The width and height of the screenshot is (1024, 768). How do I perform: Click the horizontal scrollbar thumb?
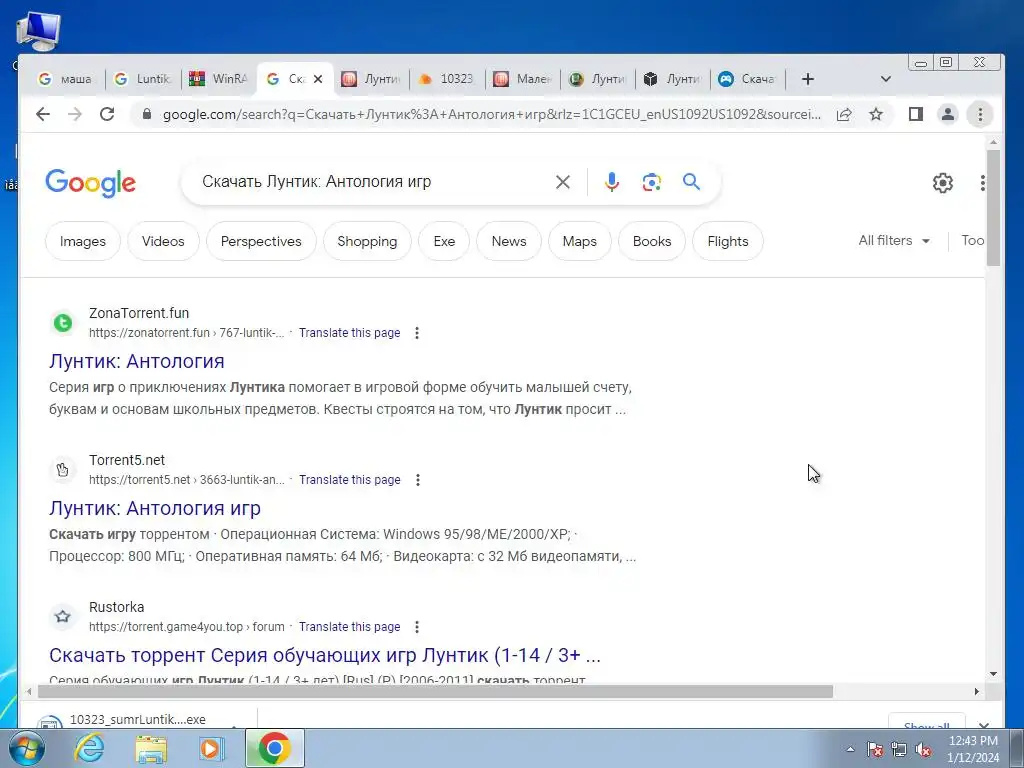point(435,691)
